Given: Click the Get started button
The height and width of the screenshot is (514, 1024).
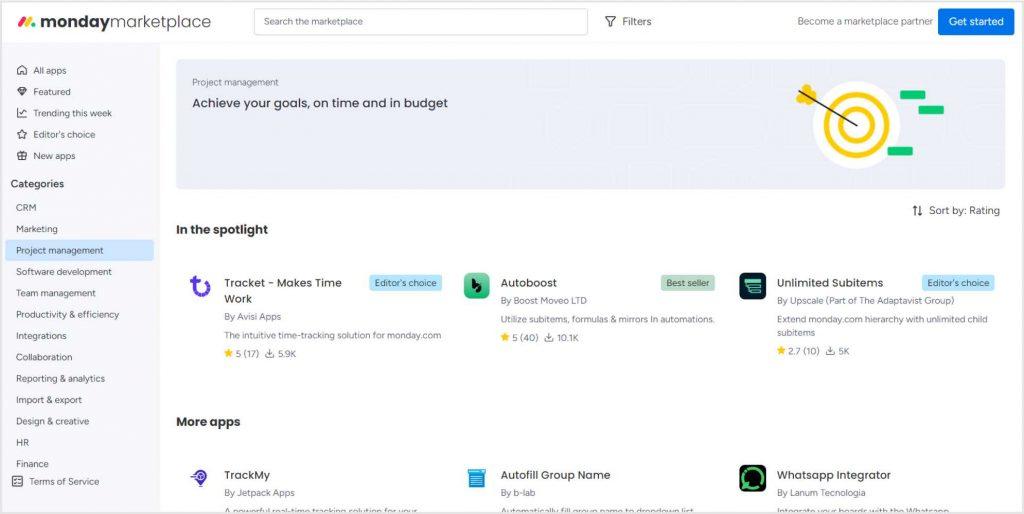Looking at the screenshot, I should (x=975, y=21).
